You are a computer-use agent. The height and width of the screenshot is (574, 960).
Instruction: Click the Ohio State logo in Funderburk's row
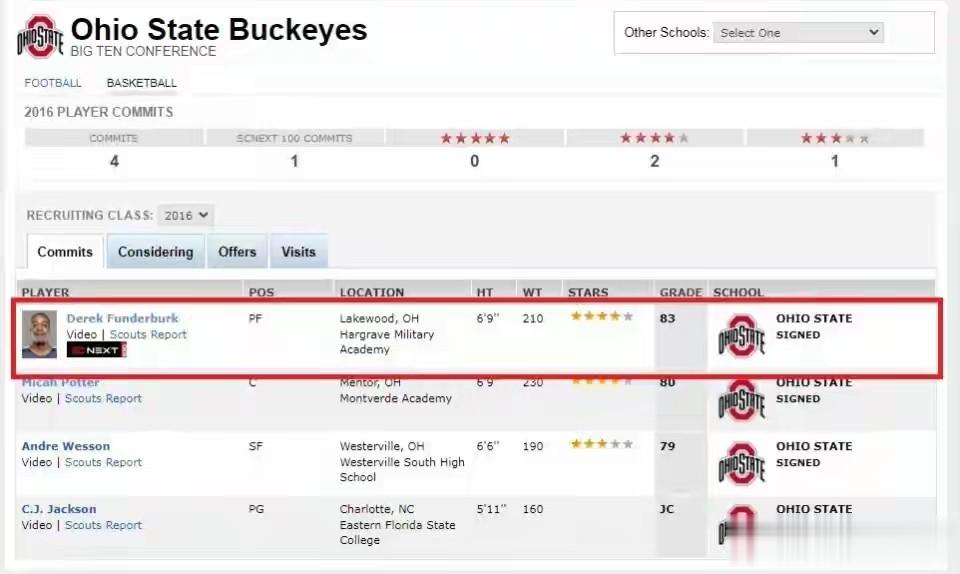741,335
